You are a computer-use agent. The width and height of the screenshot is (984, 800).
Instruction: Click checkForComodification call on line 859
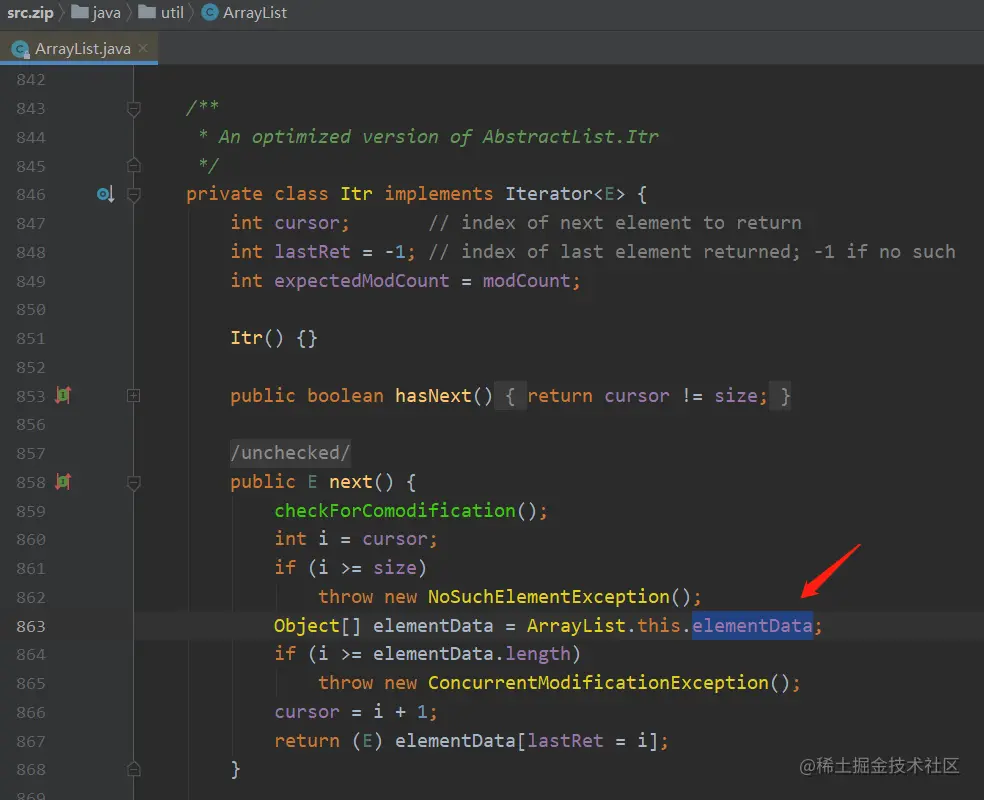pos(394,511)
